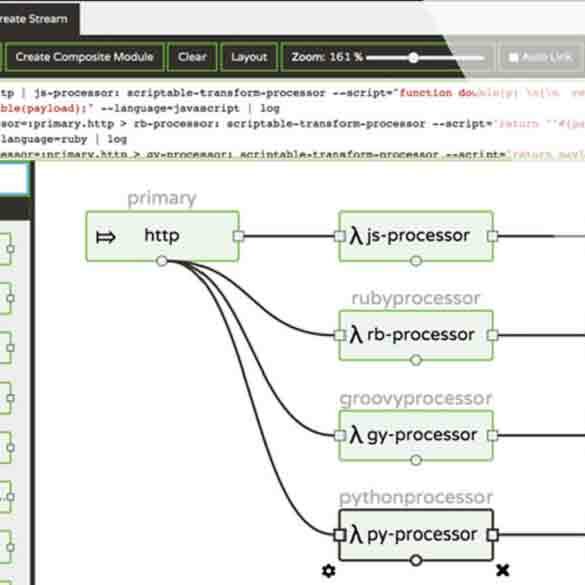Viewport: 585px width, 585px height.
Task: Delete py-processor with the X icon
Action: [503, 570]
